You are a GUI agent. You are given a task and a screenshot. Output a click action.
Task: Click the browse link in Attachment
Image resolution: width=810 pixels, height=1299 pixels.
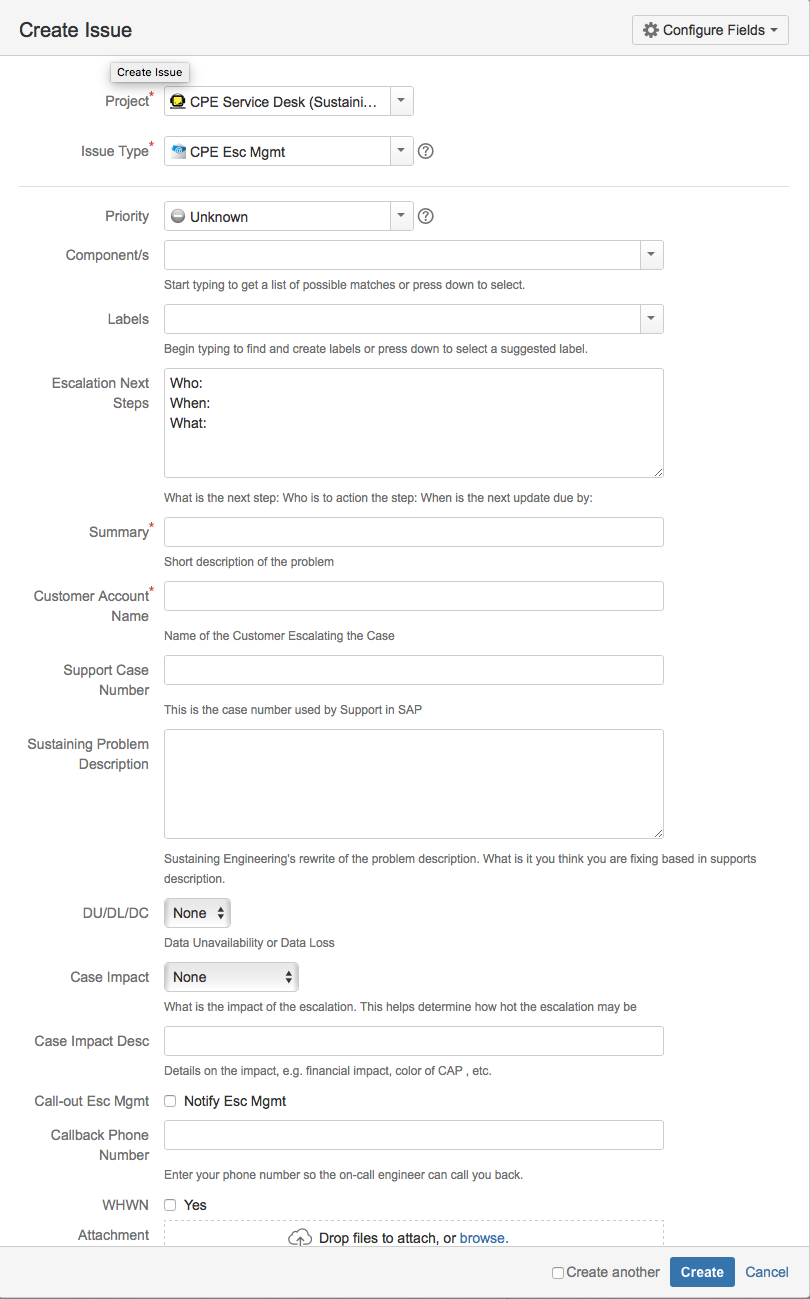click(482, 1238)
